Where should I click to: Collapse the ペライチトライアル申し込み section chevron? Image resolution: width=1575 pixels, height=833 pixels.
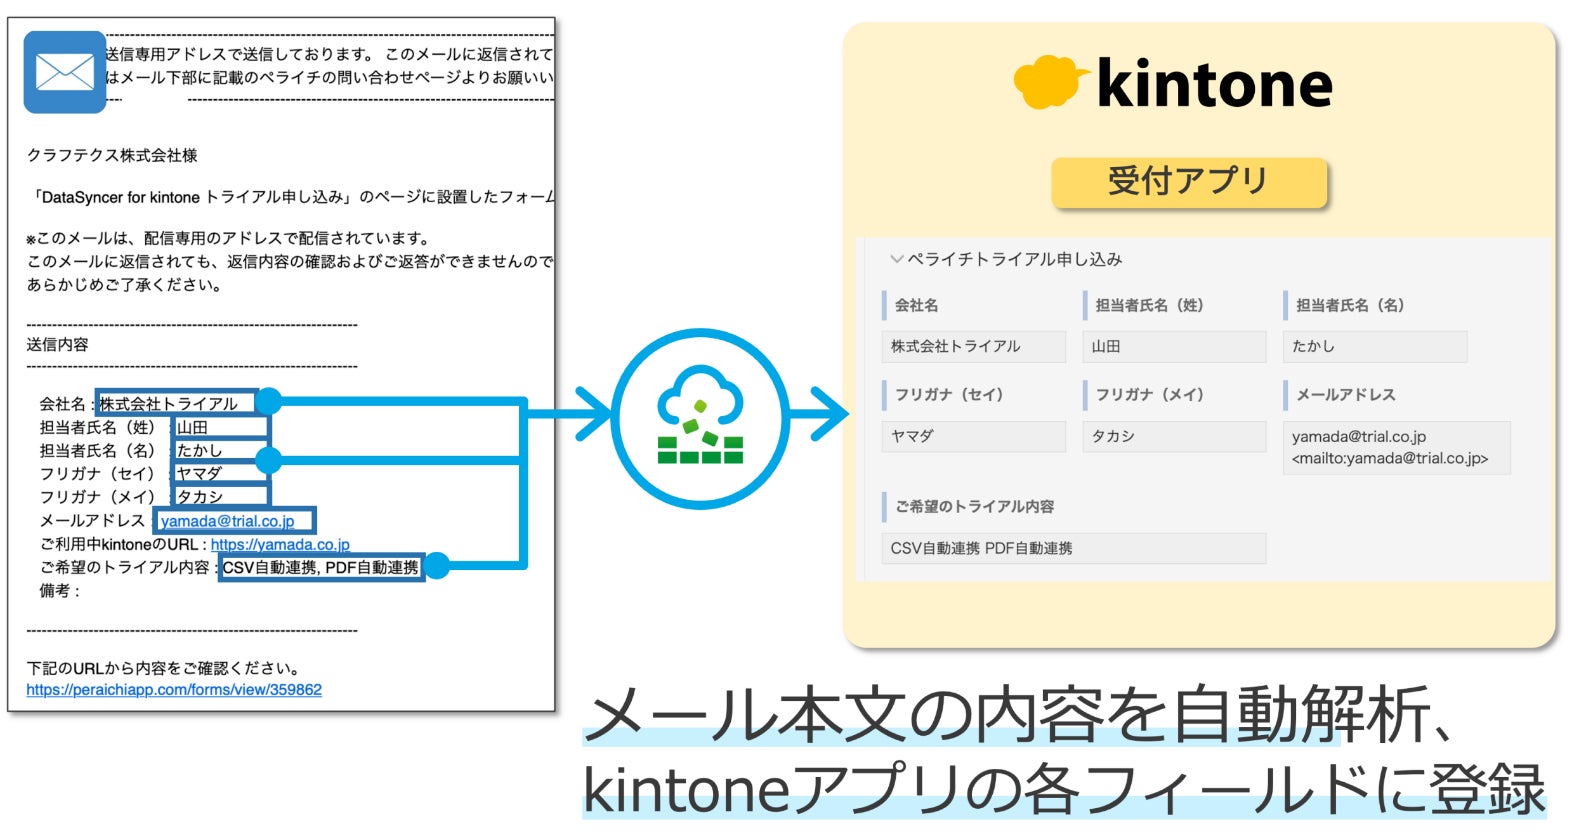click(x=896, y=259)
